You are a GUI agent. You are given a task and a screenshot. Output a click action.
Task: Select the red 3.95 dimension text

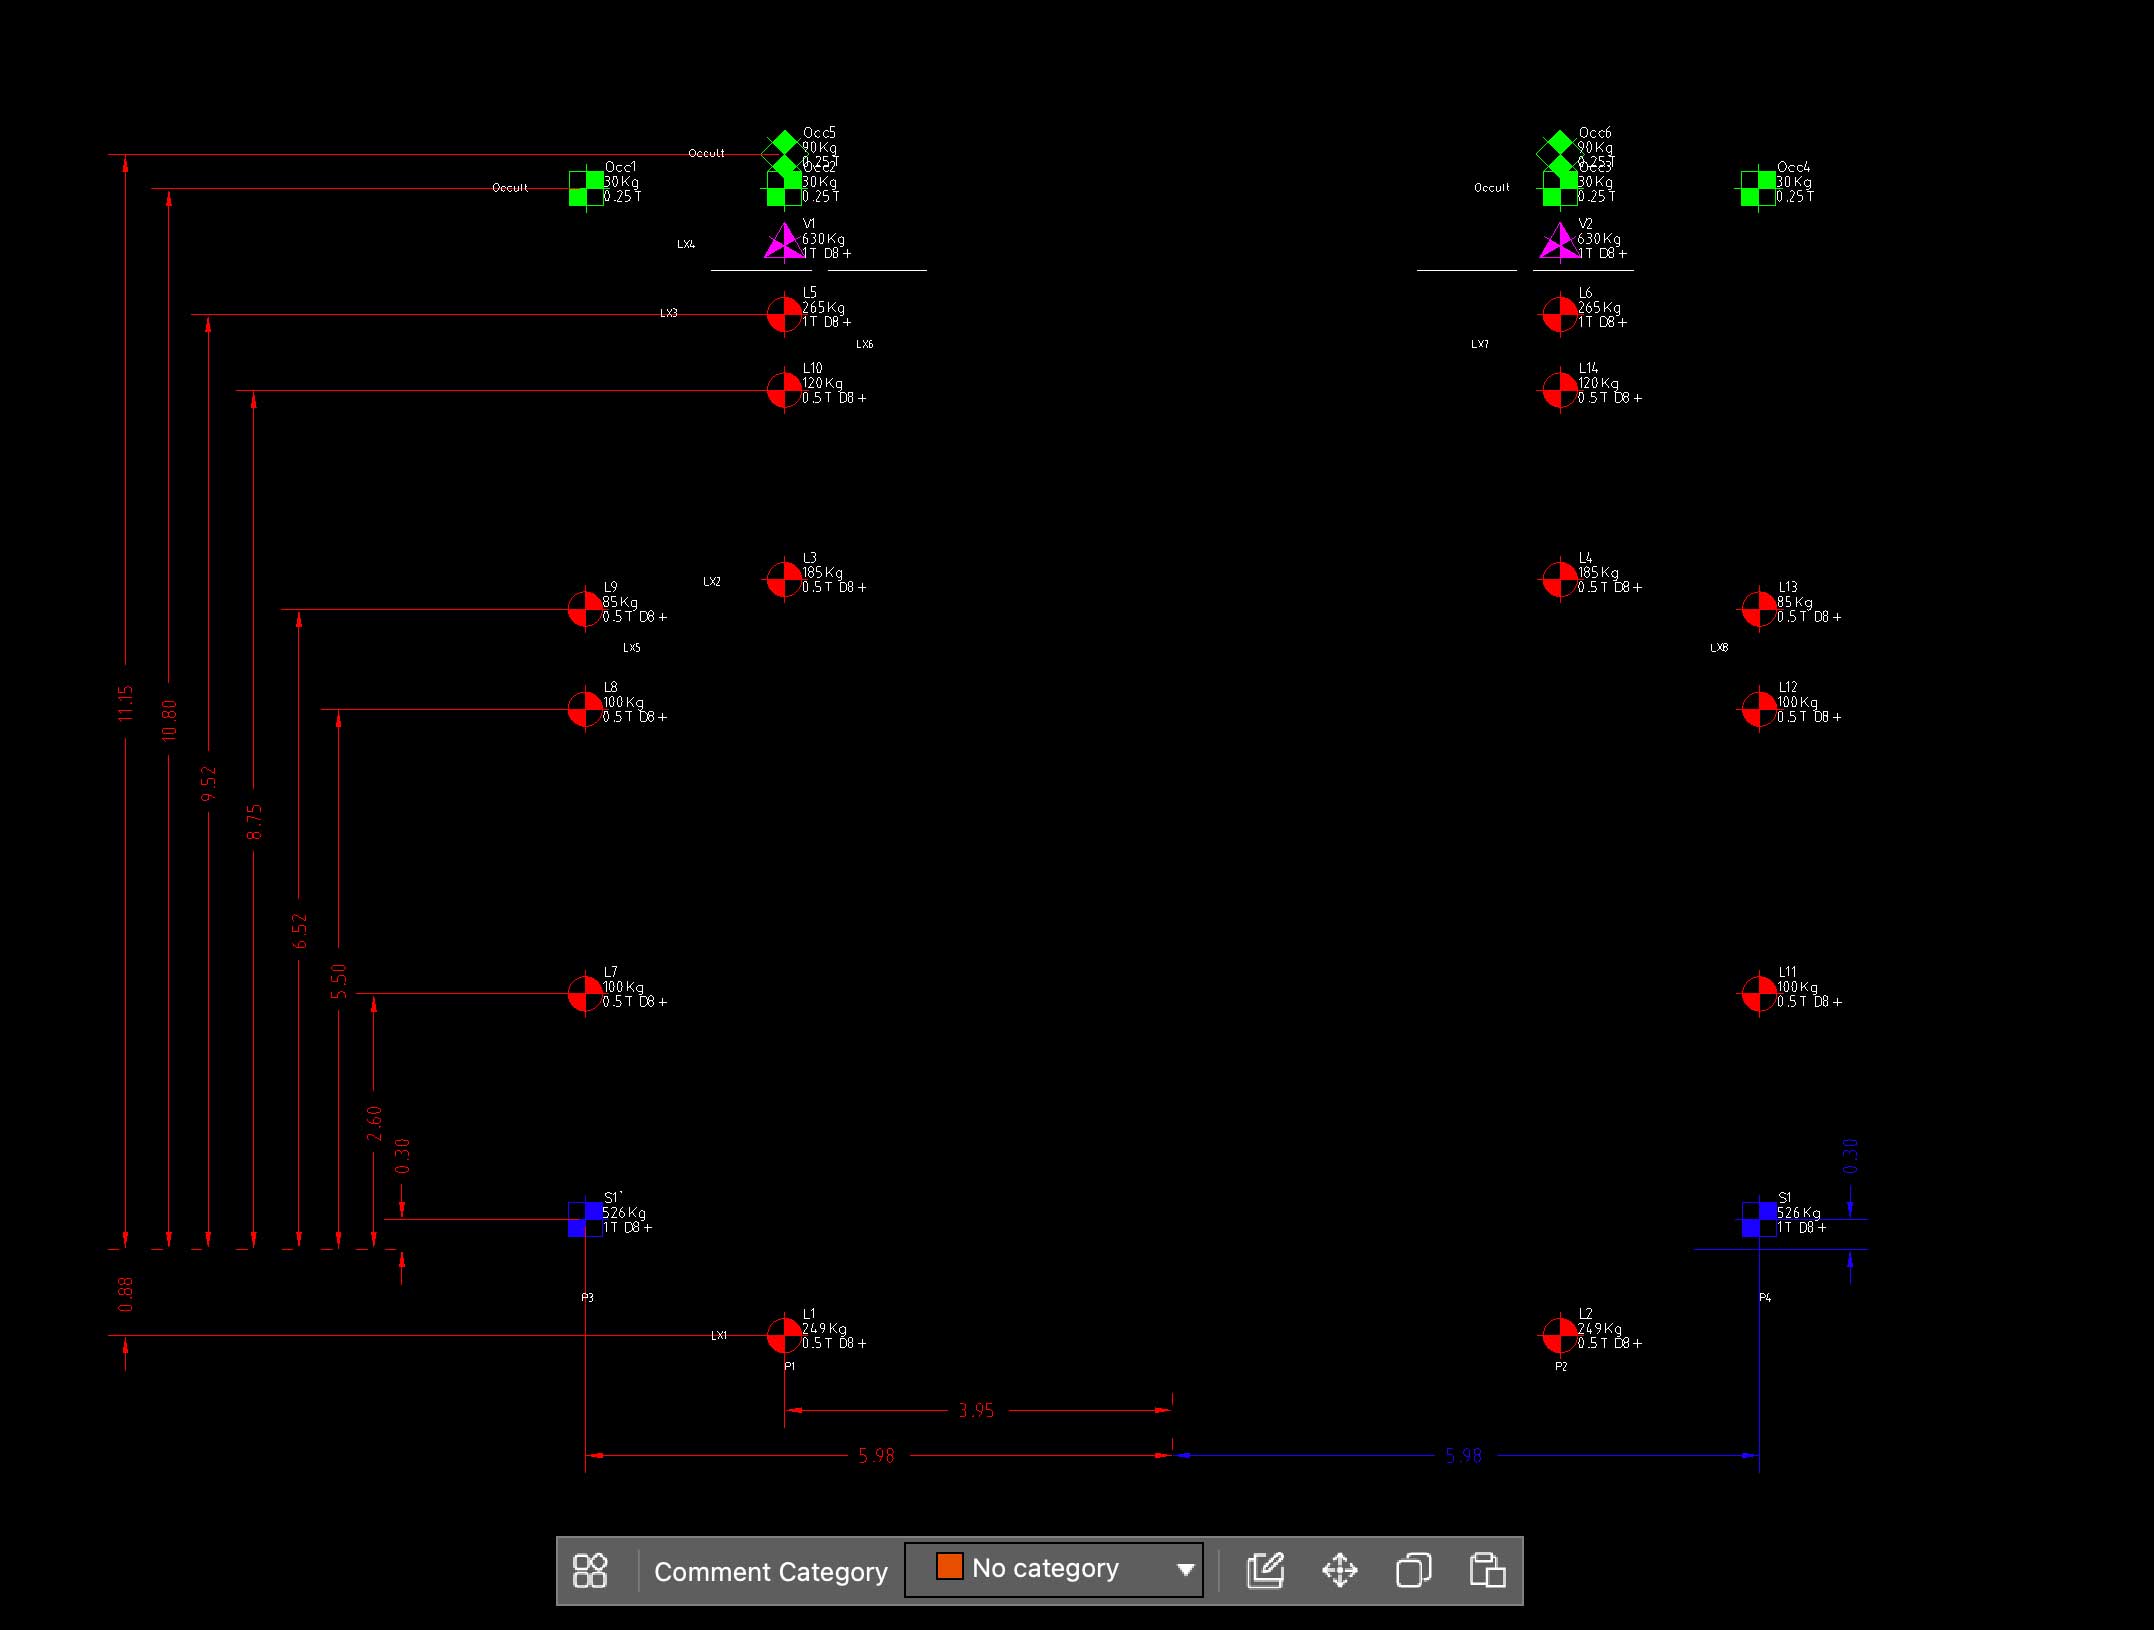(x=976, y=1411)
